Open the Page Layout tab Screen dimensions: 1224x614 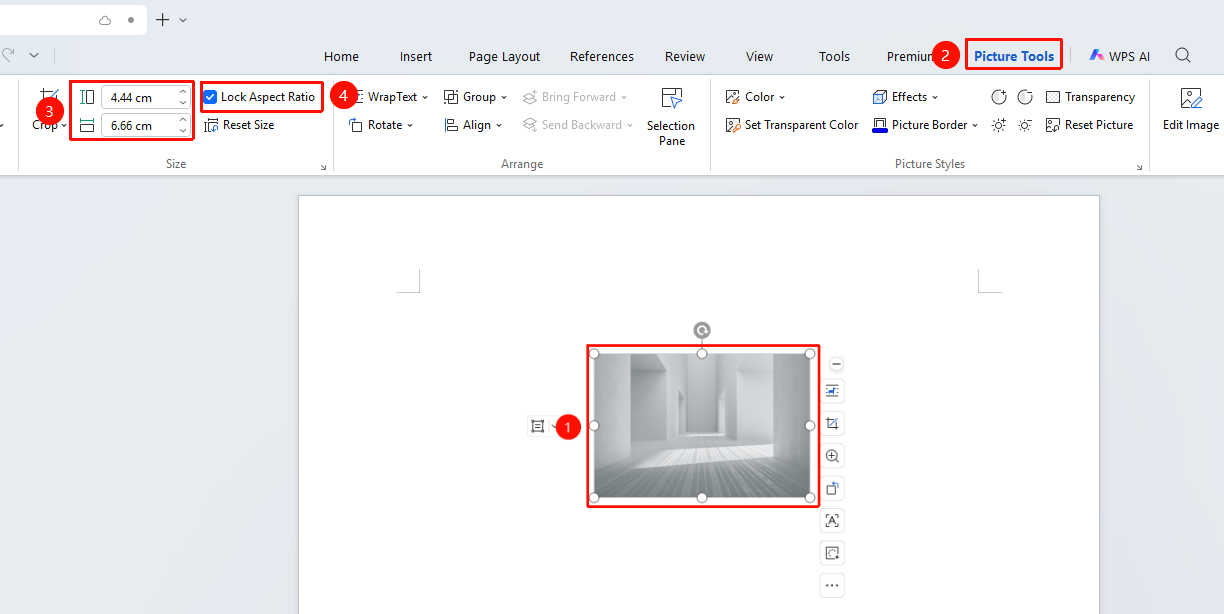[x=504, y=56]
